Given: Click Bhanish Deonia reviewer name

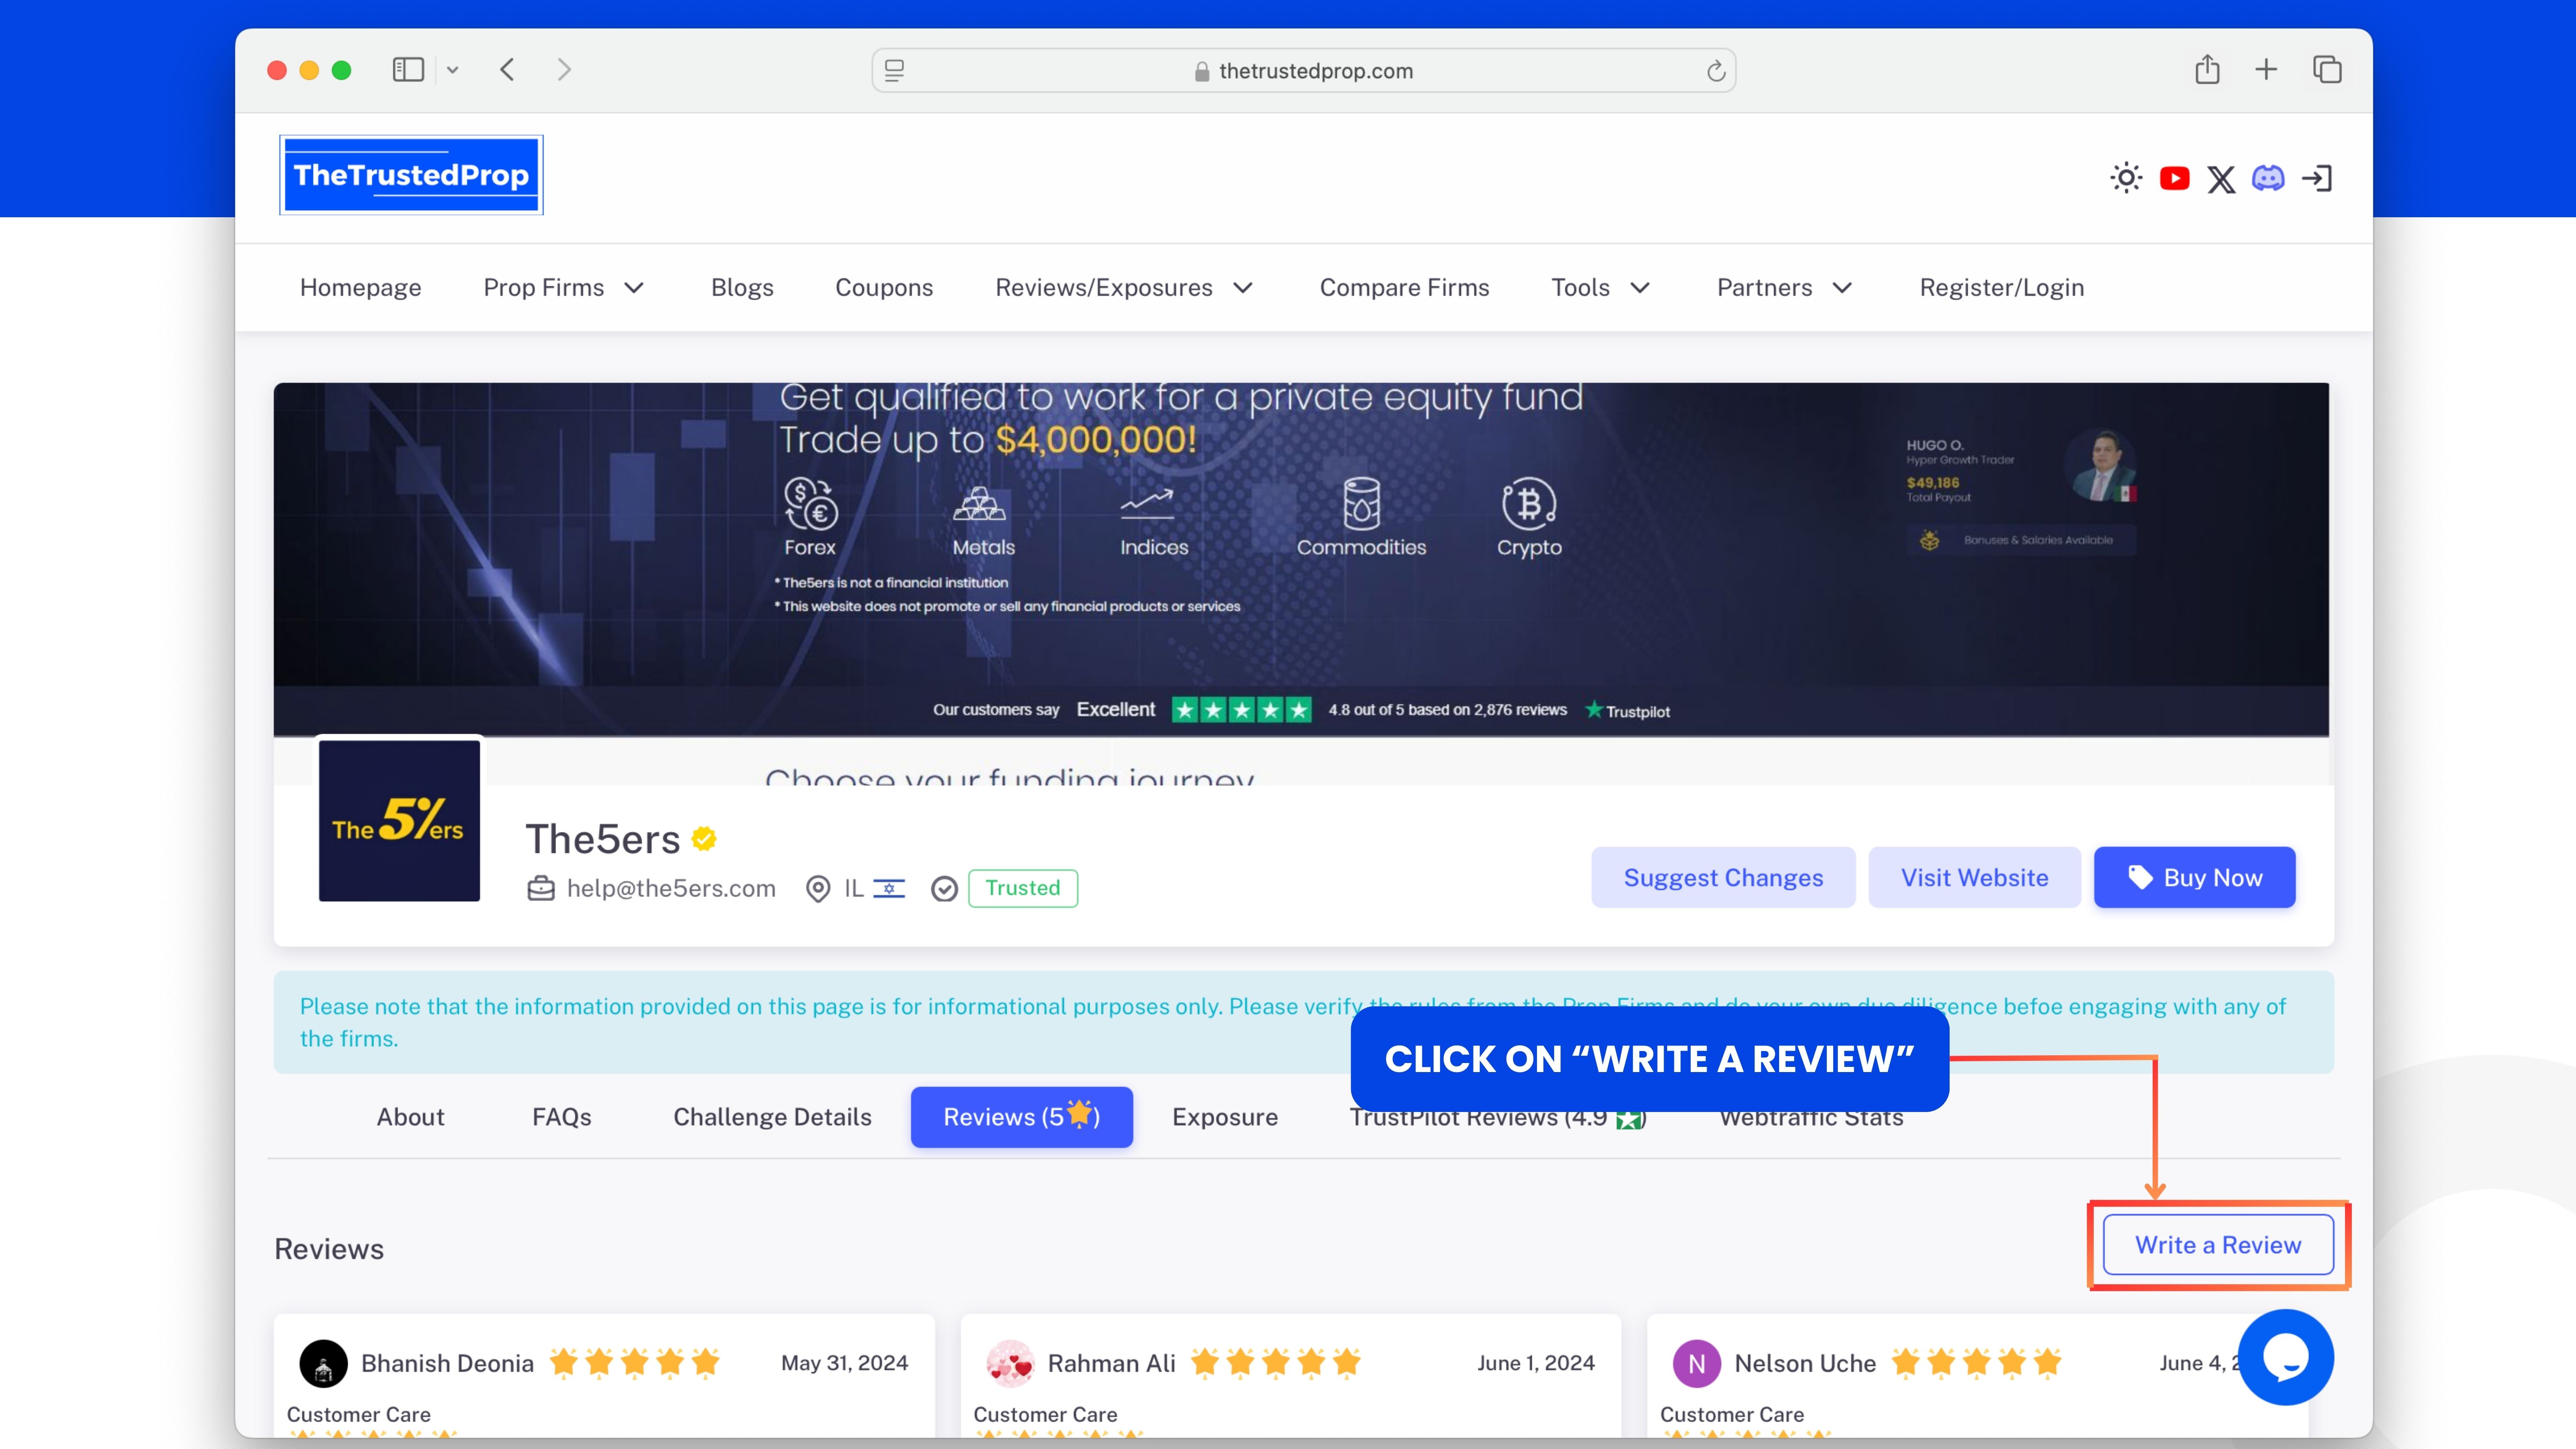Looking at the screenshot, I should click(x=447, y=1363).
